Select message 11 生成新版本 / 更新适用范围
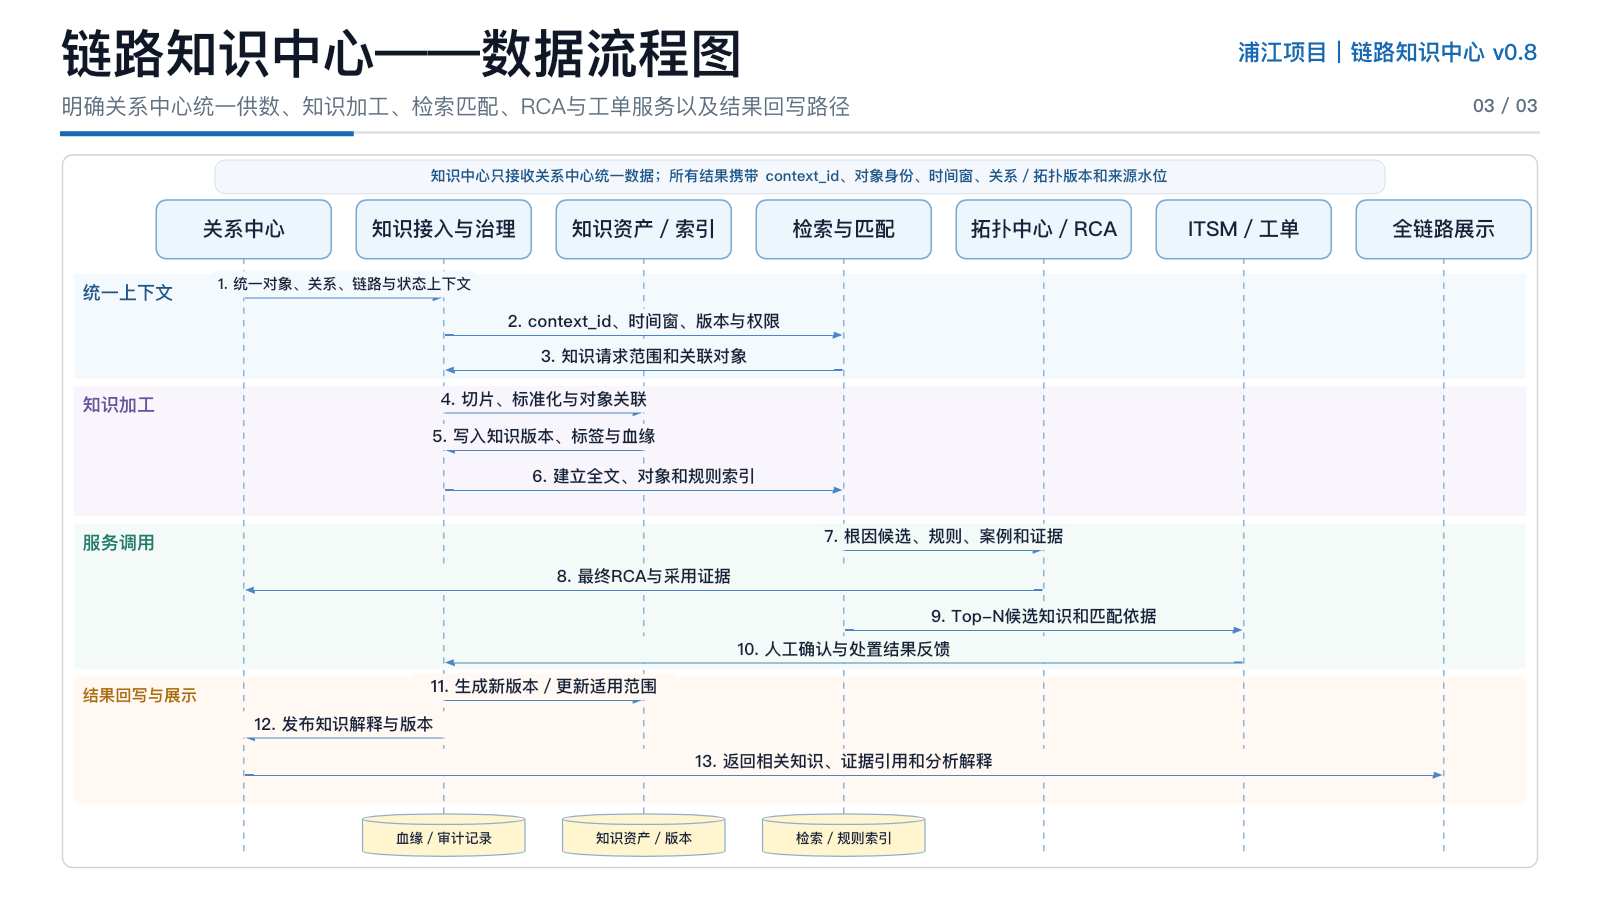Screen dimensions: 1600x900 pos(543,686)
